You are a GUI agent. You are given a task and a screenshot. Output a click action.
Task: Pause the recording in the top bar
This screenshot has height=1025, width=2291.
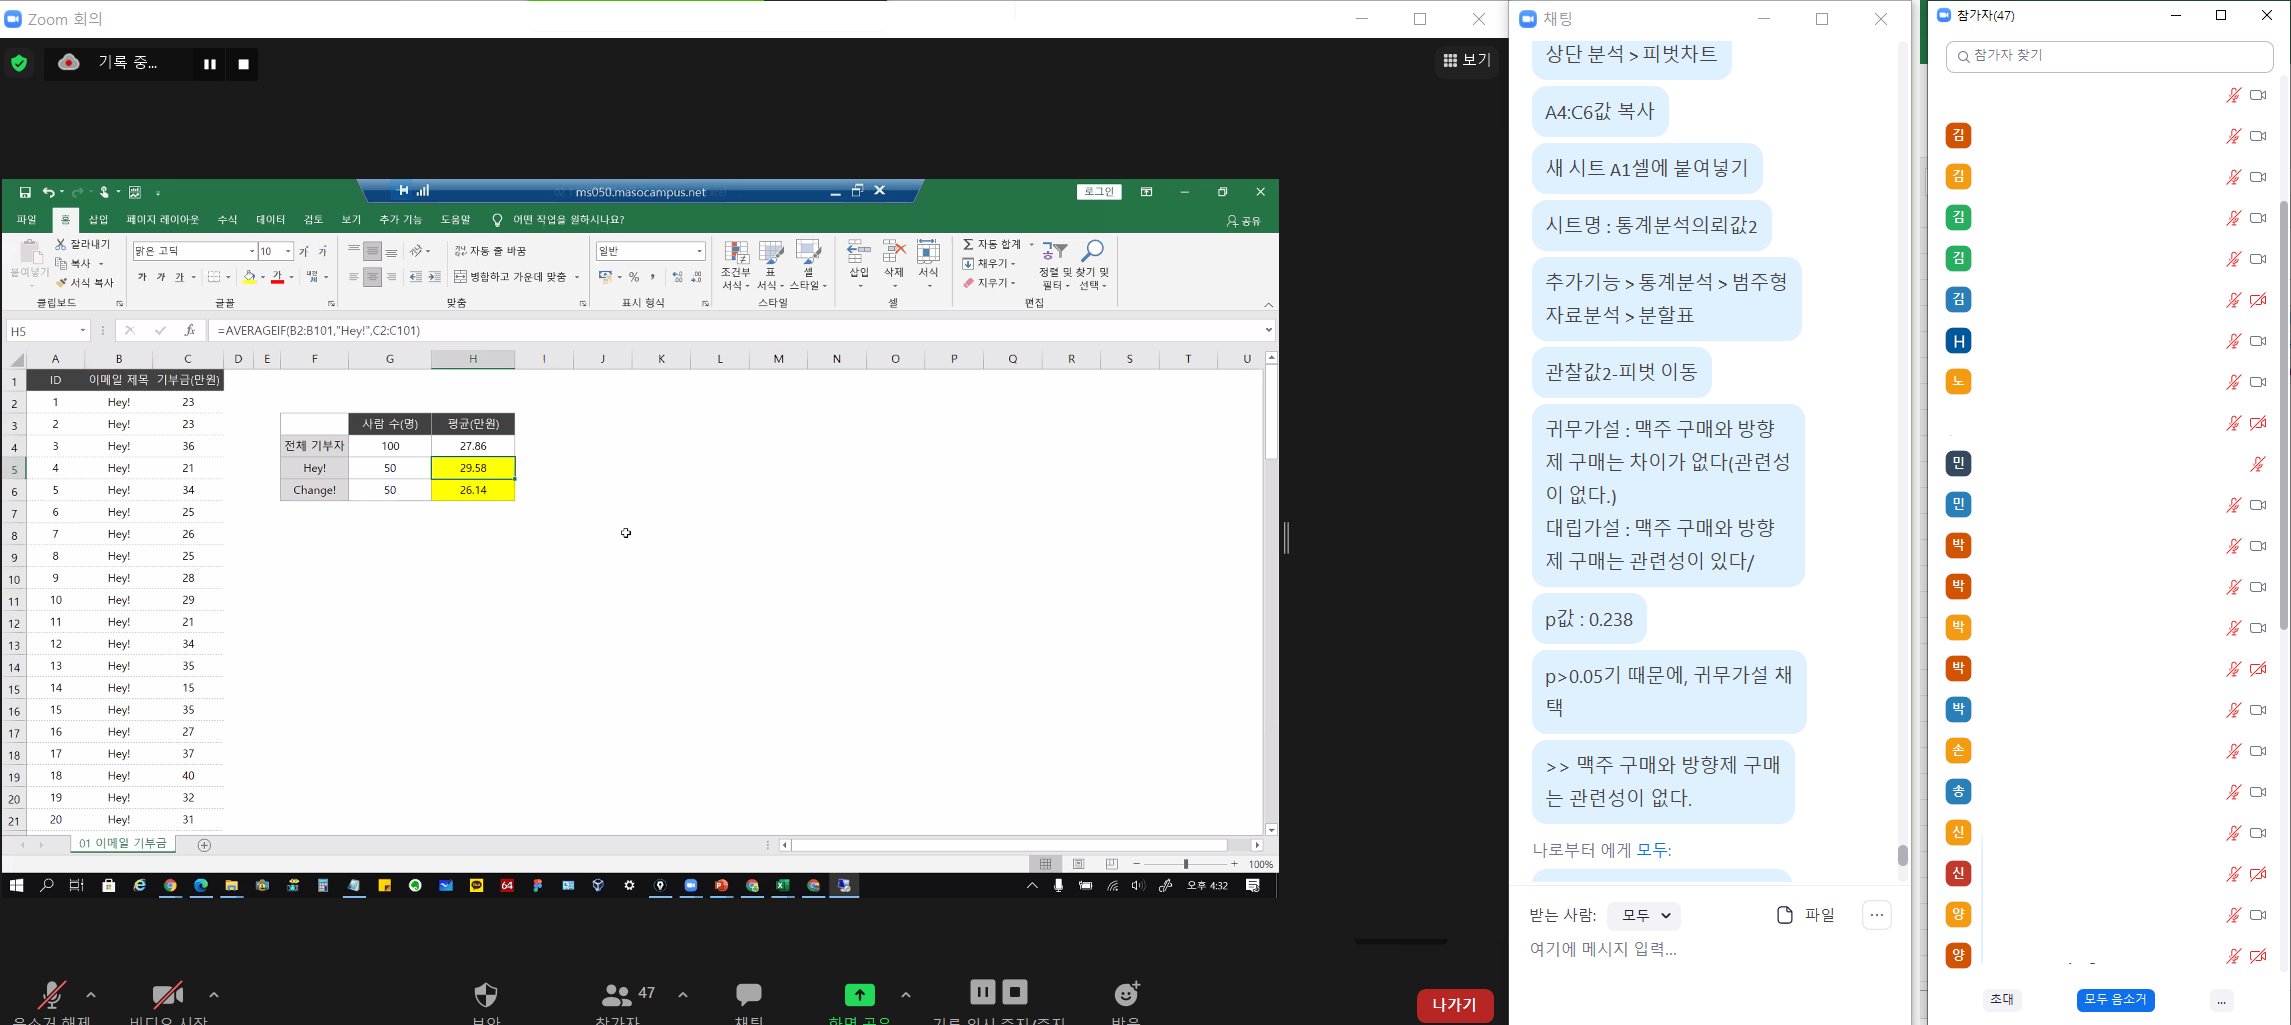(210, 64)
